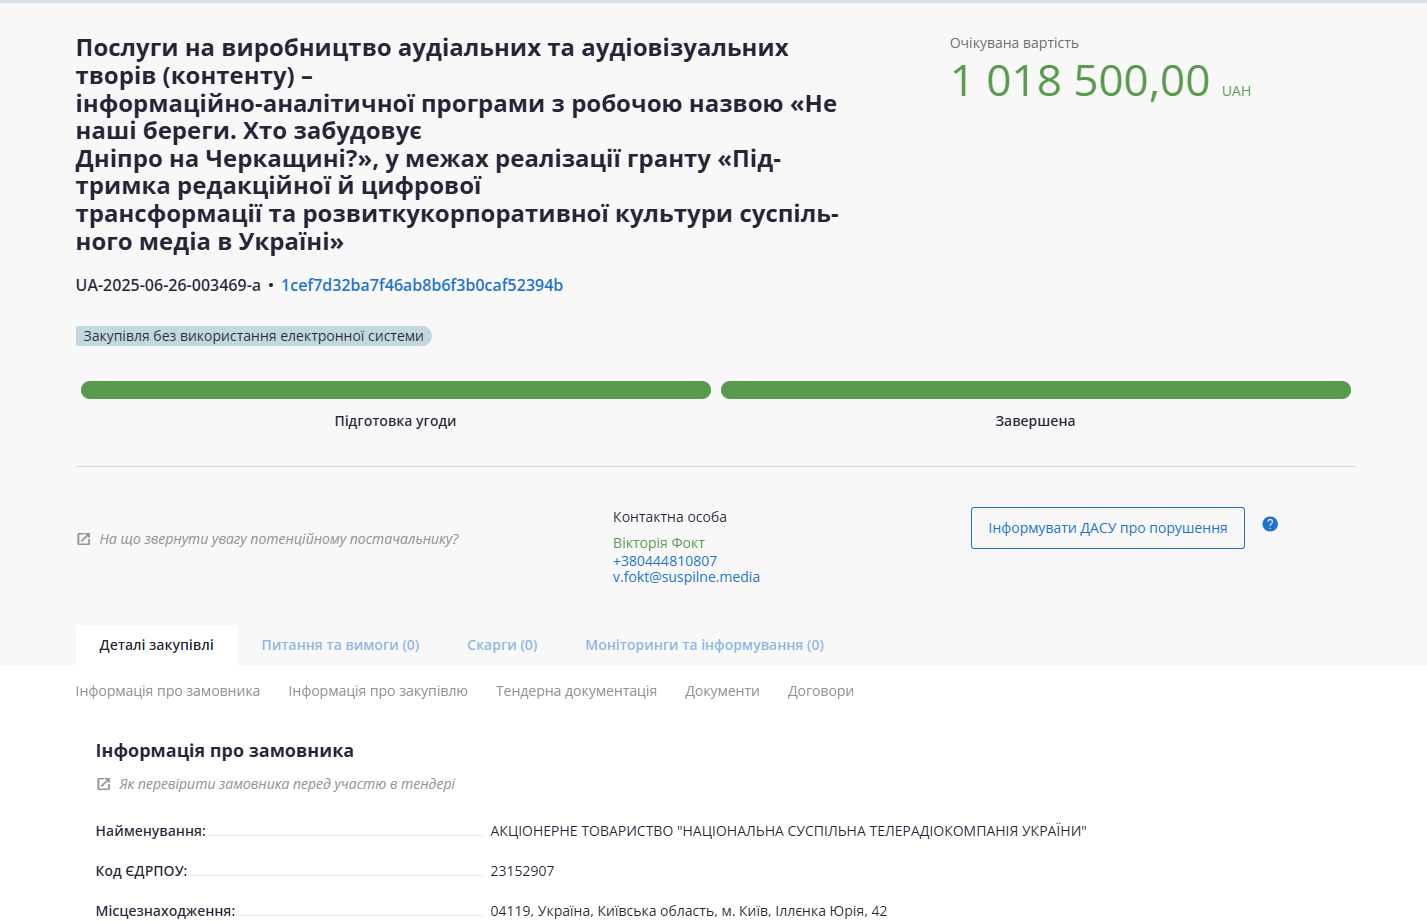Click external-link icon beside "Як перевірити замовника"
This screenshot has height=923, width=1427.
click(103, 784)
